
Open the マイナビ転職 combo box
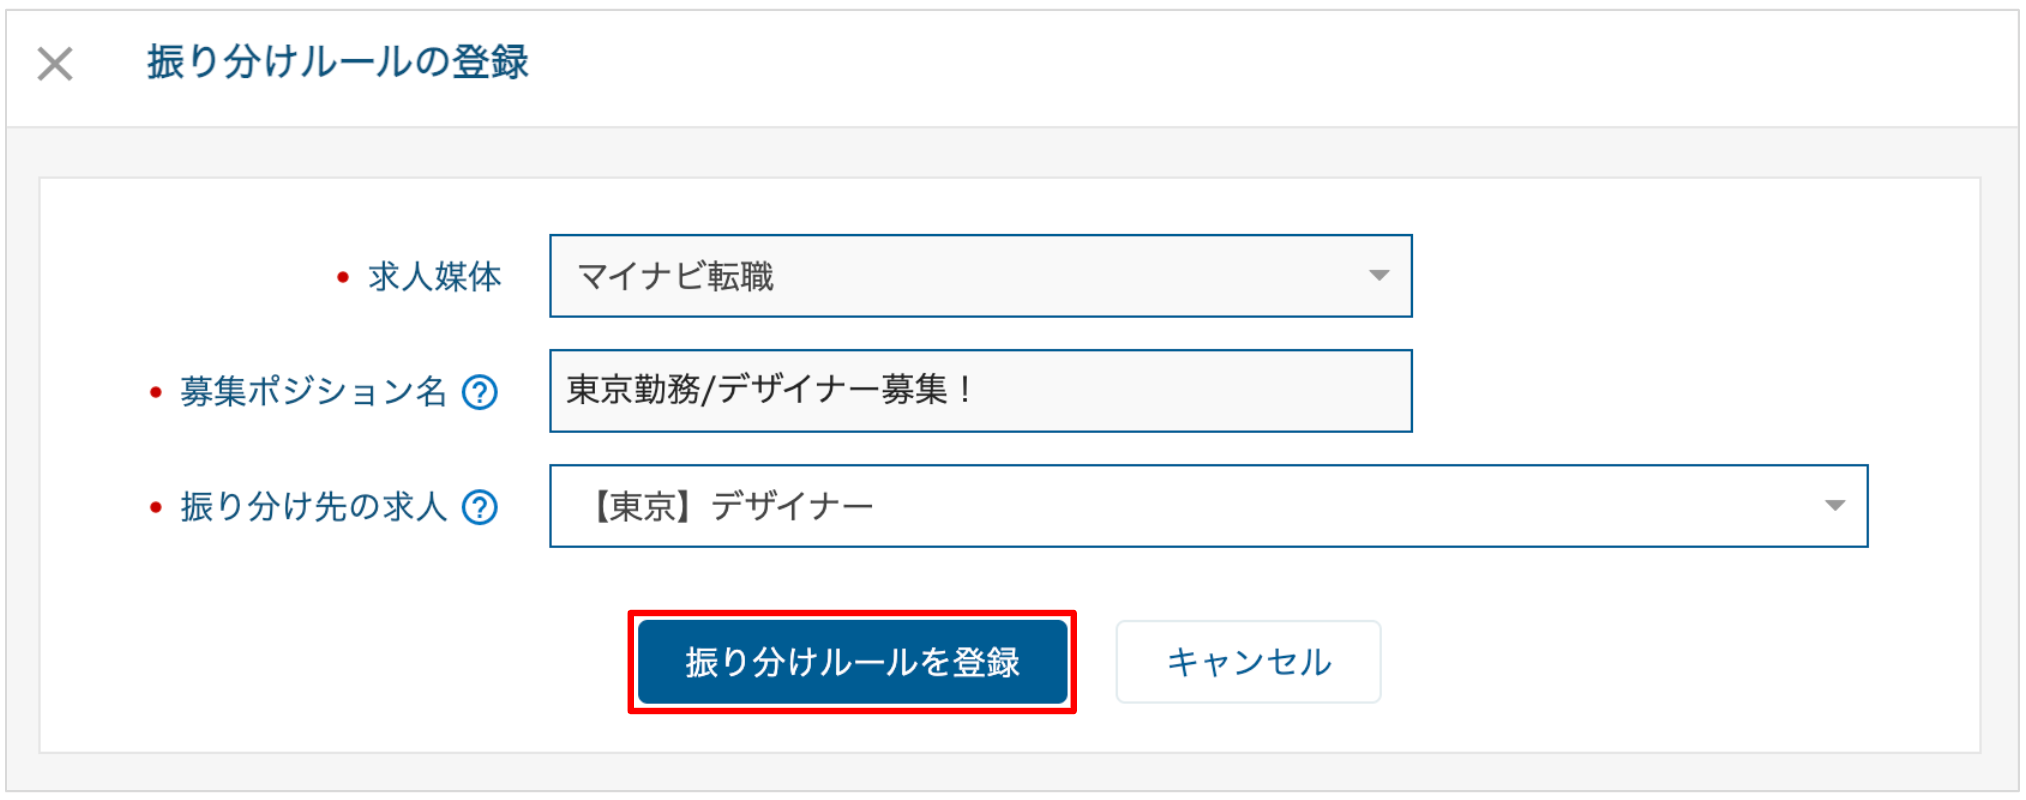point(981,276)
